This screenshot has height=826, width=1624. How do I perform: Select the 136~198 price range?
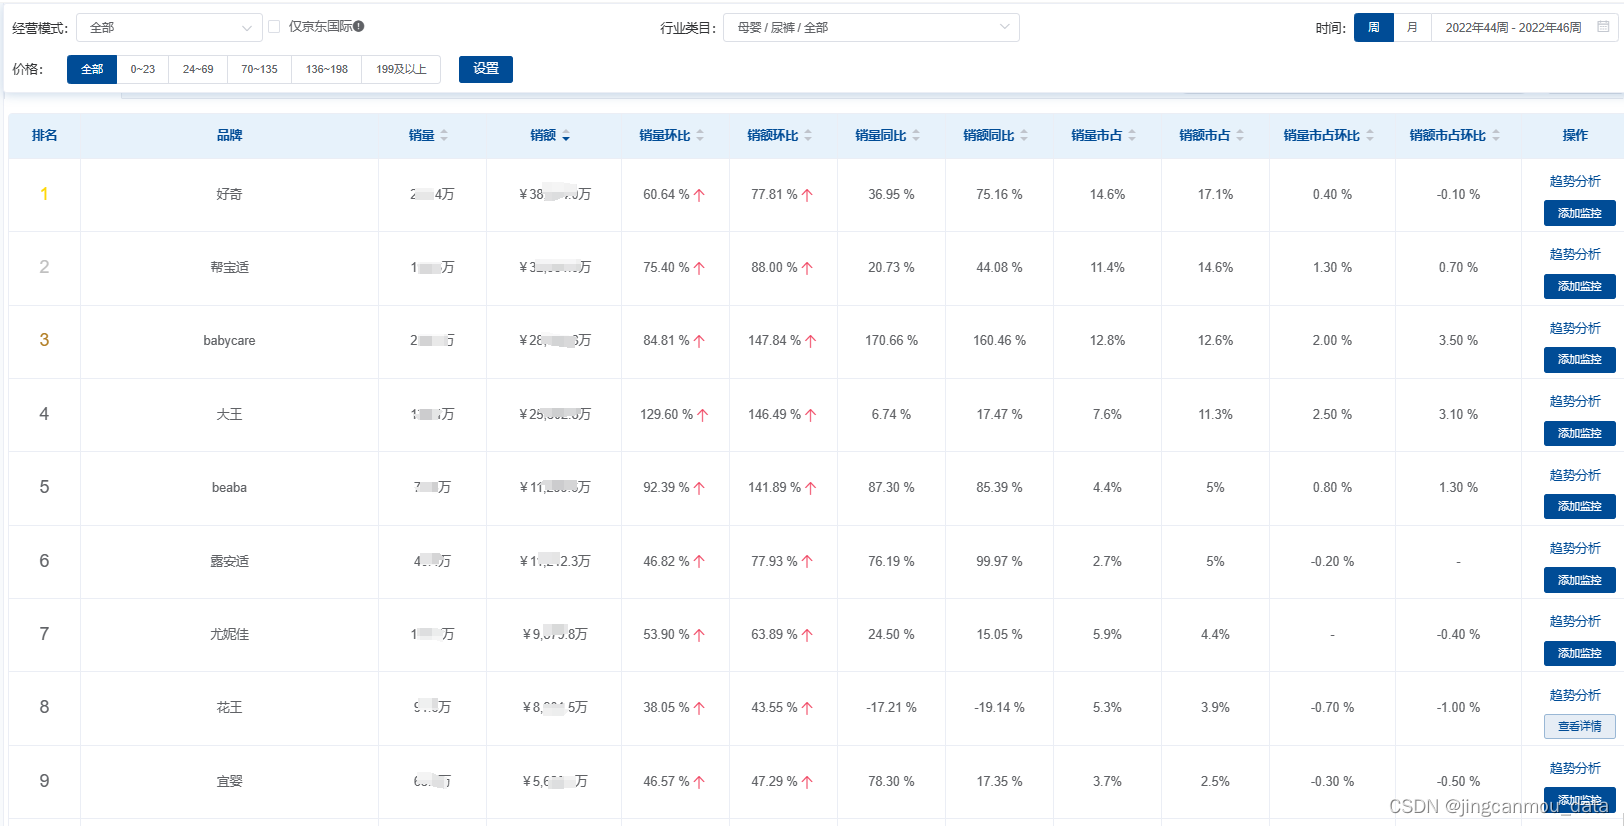327,69
